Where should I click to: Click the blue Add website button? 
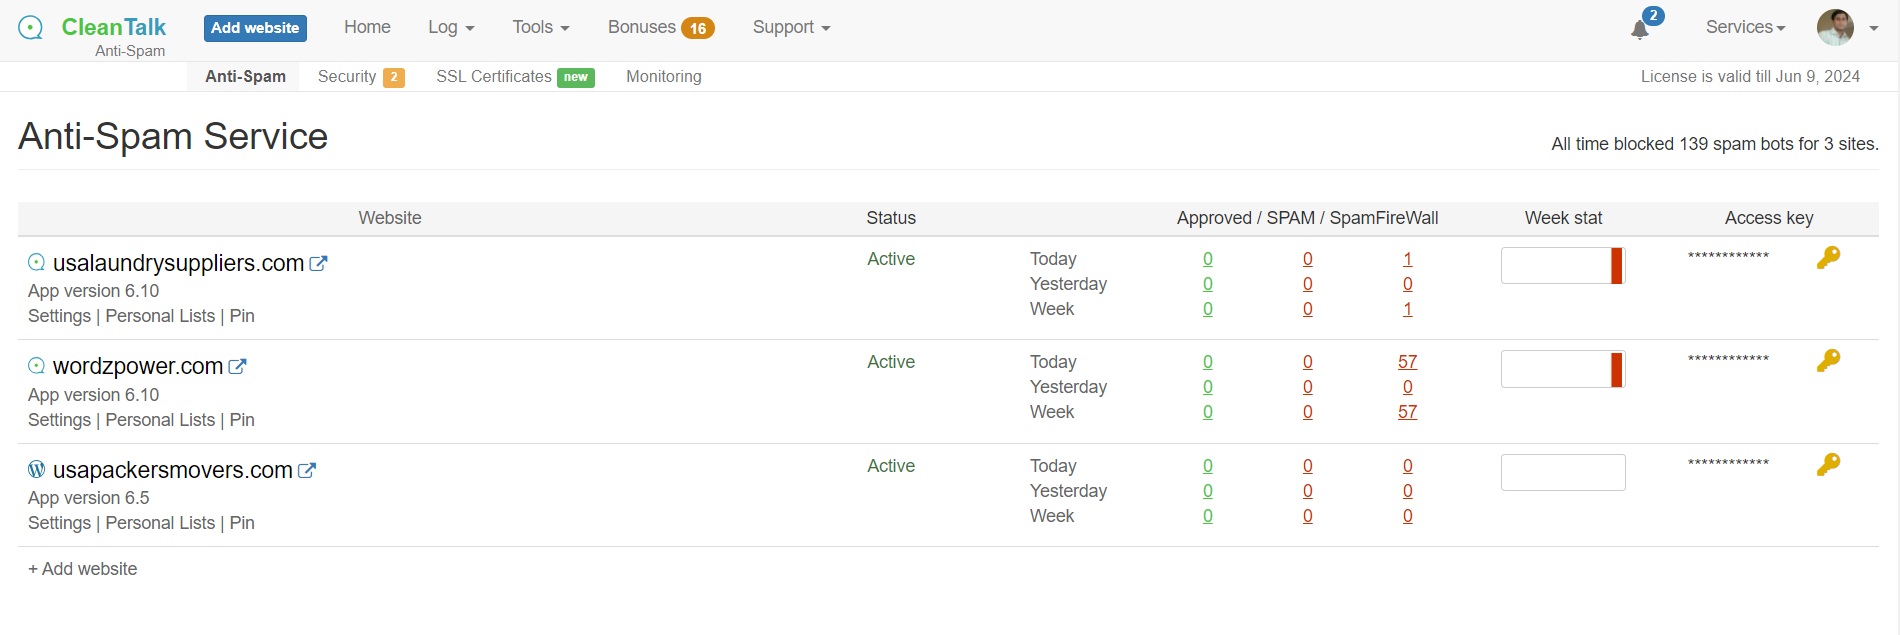(255, 28)
